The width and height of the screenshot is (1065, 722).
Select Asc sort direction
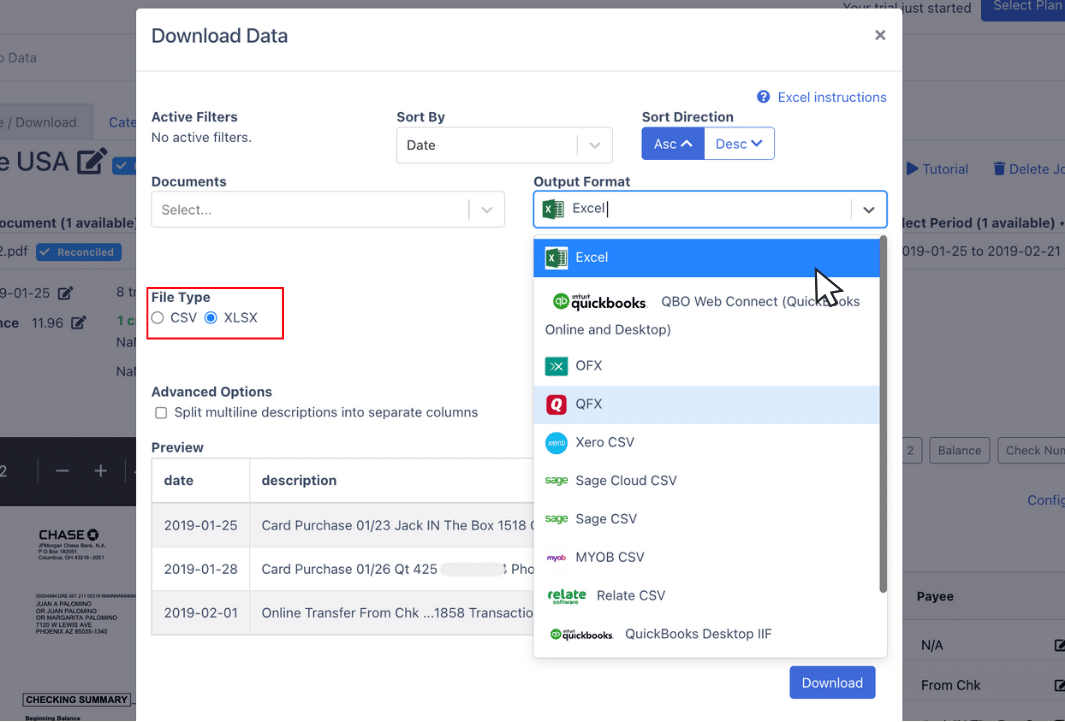[672, 144]
